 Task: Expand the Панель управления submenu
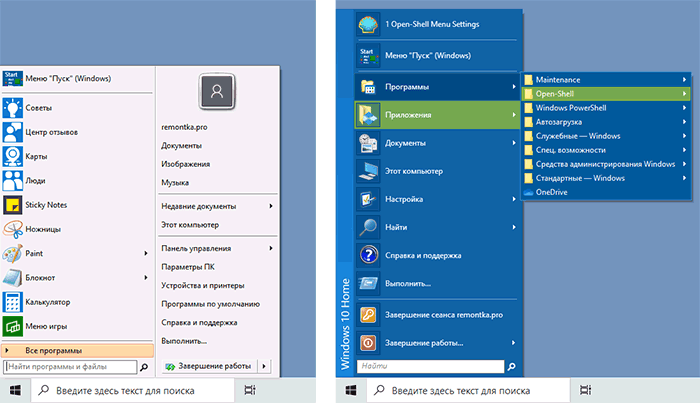click(270, 248)
